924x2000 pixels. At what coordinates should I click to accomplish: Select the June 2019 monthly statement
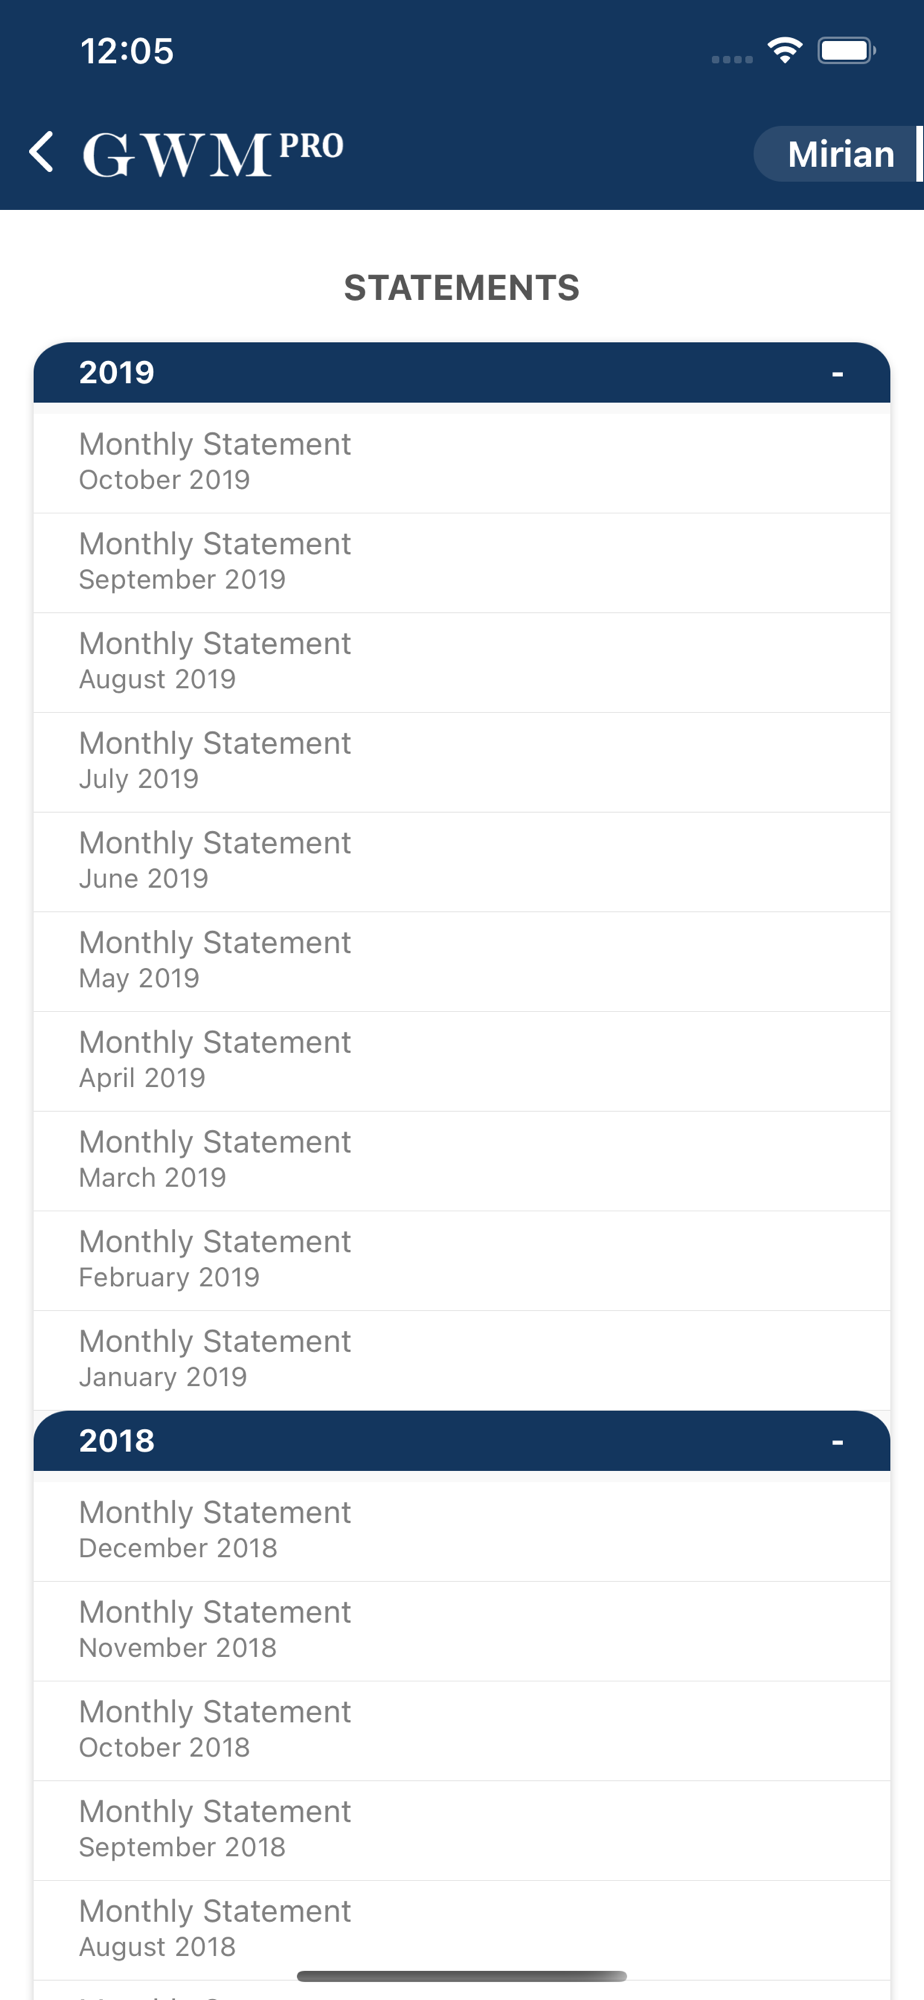click(462, 862)
